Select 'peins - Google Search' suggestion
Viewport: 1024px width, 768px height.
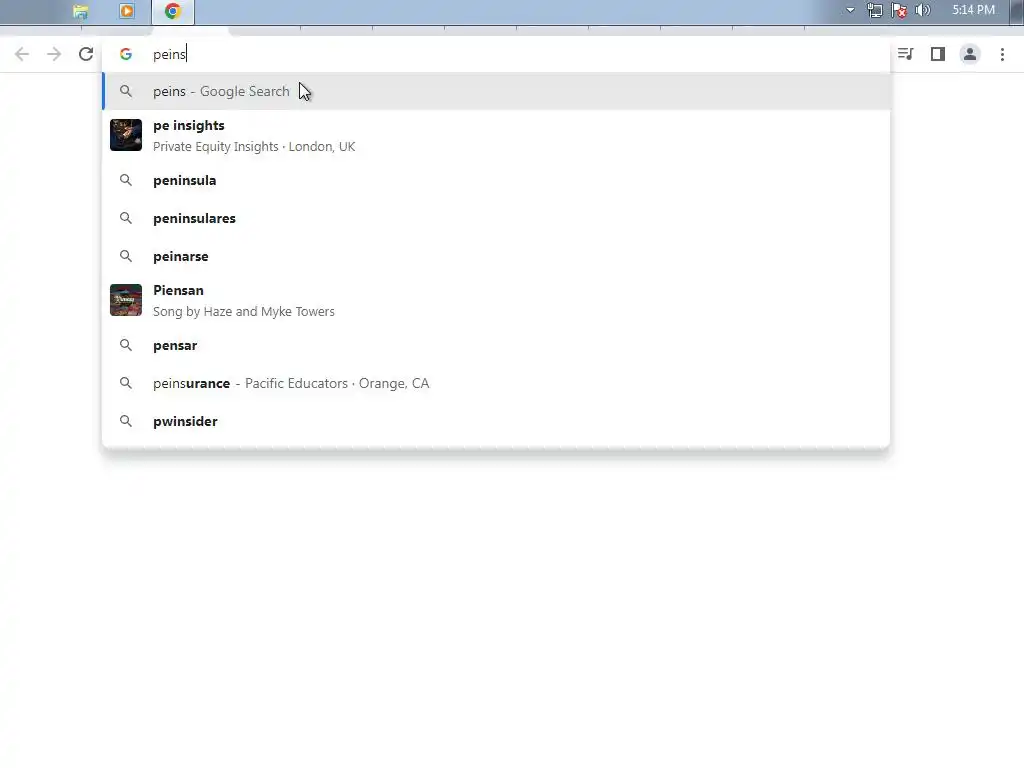tap(496, 91)
